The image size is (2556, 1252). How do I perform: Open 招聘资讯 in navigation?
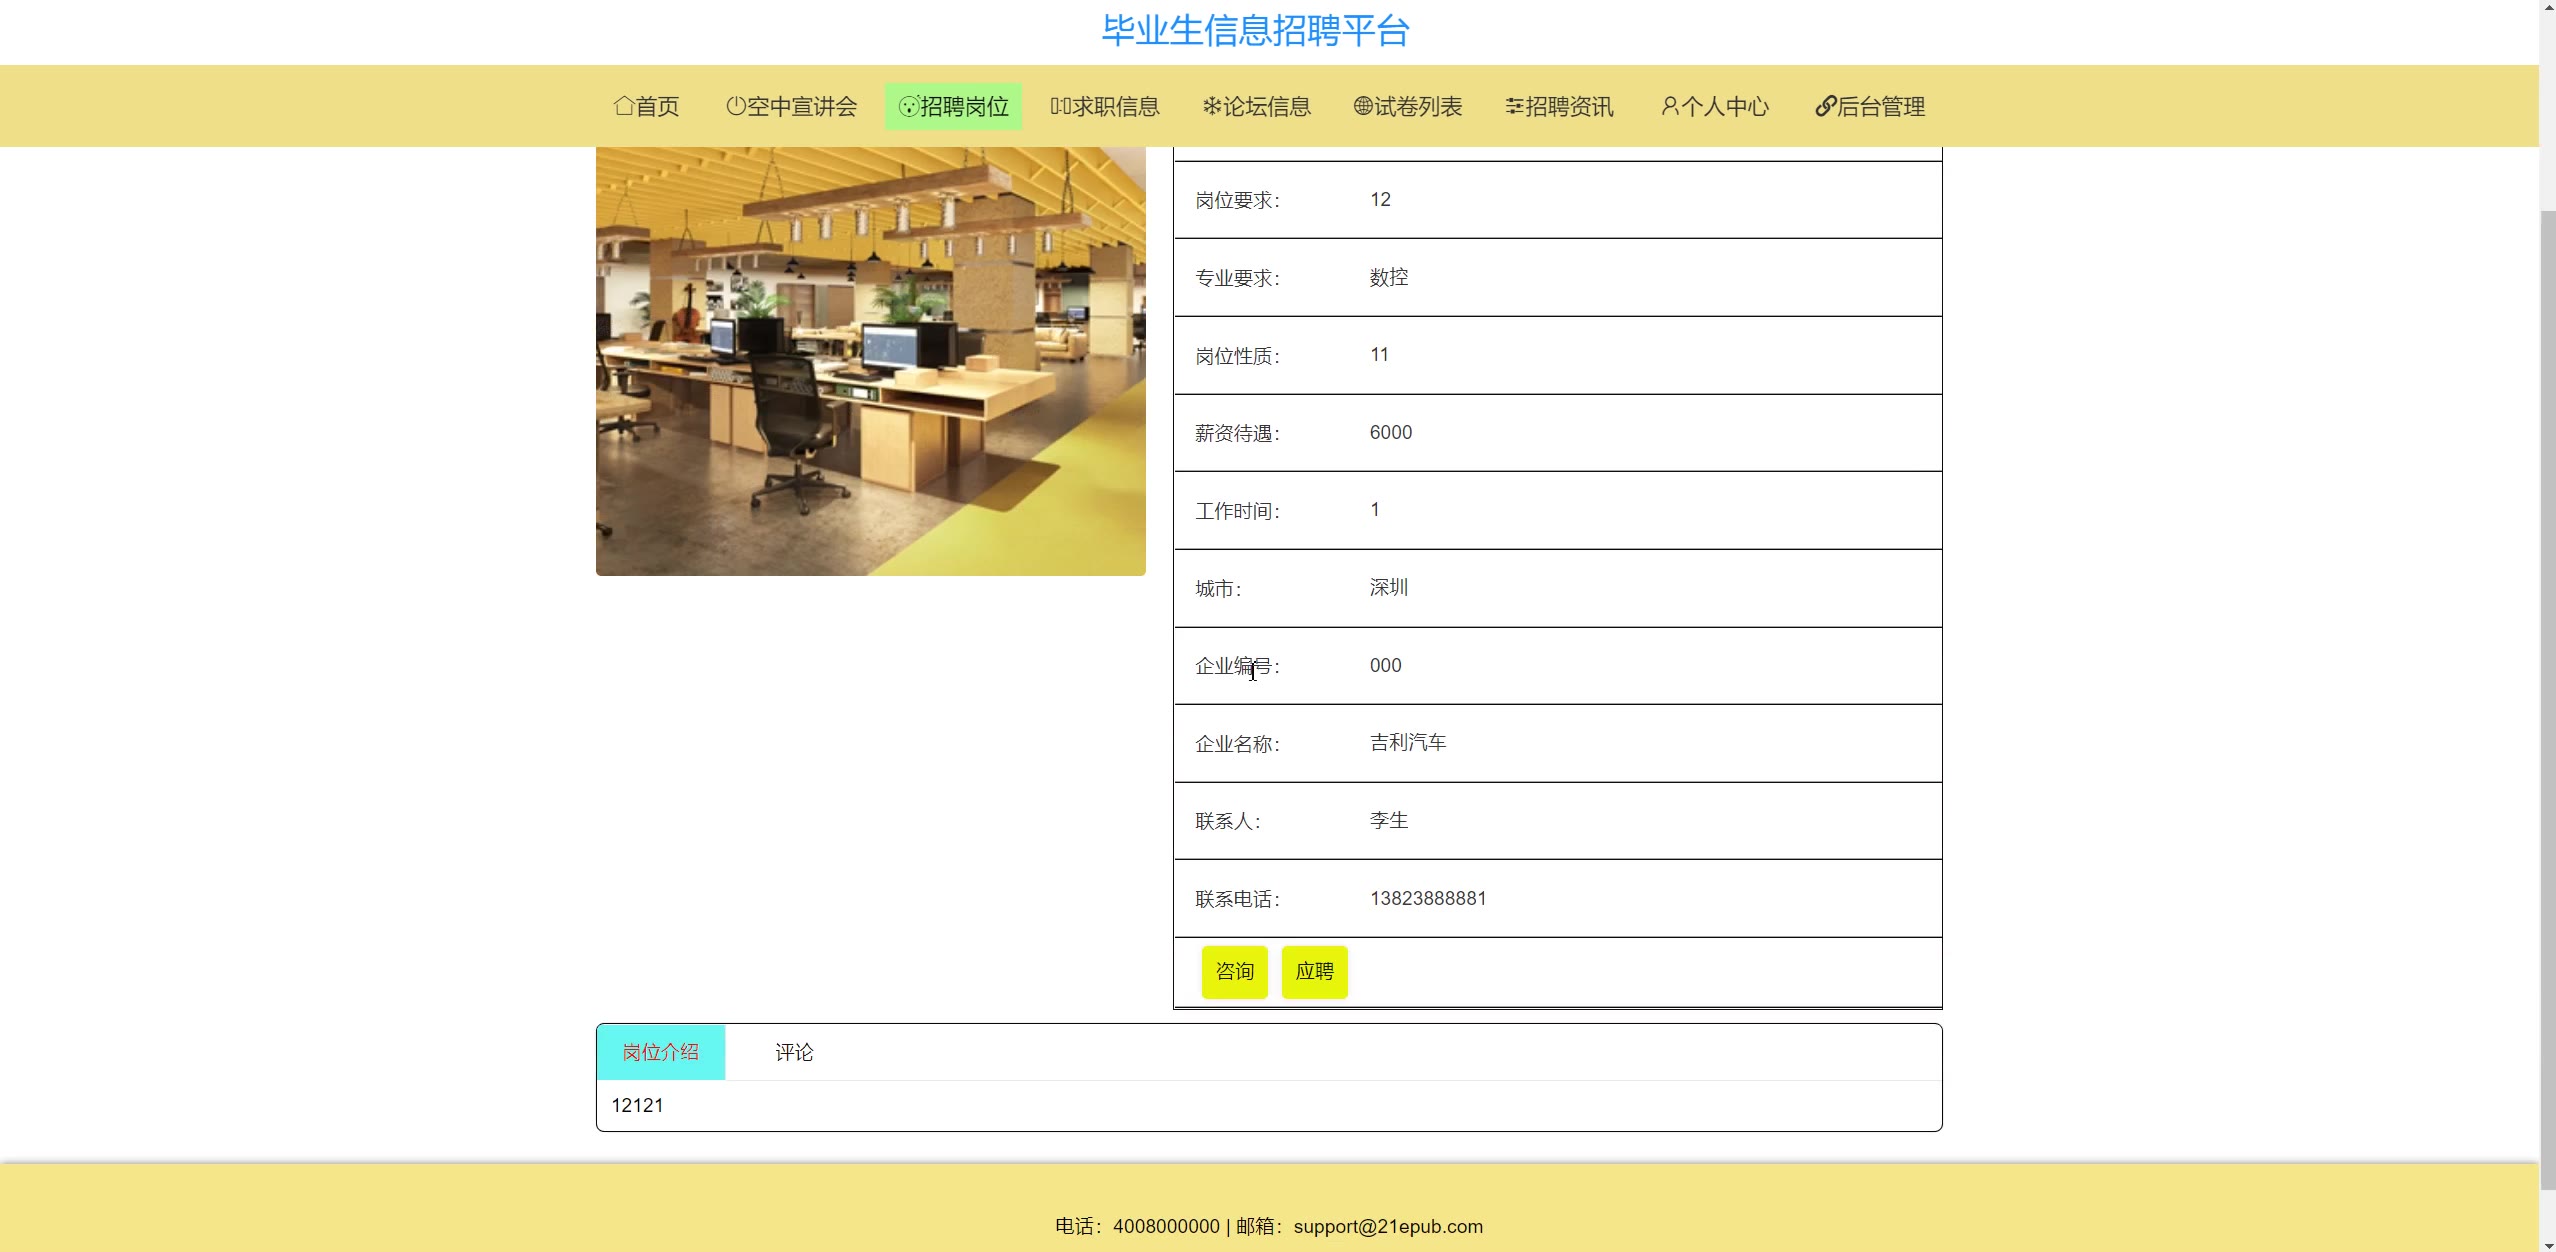click(1559, 106)
